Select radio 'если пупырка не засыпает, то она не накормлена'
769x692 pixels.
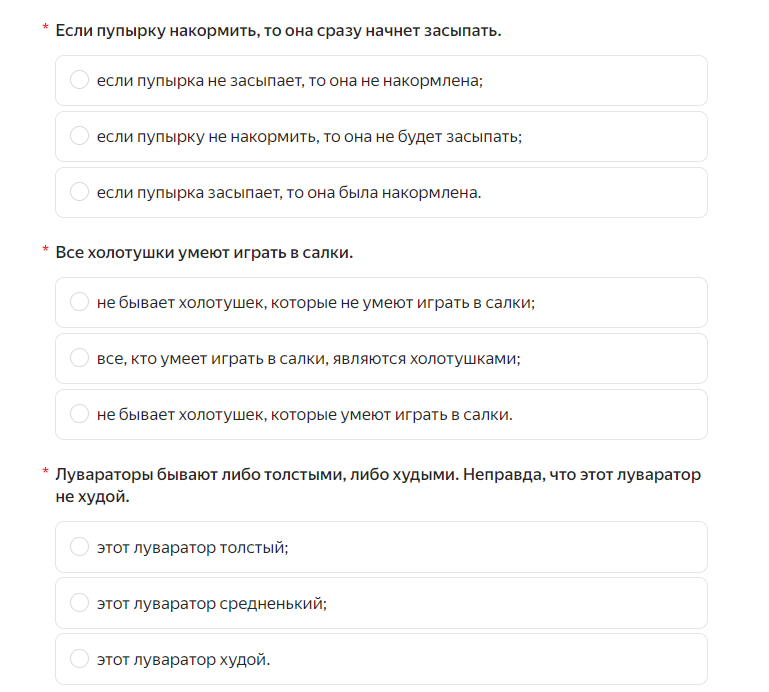tap(79, 79)
